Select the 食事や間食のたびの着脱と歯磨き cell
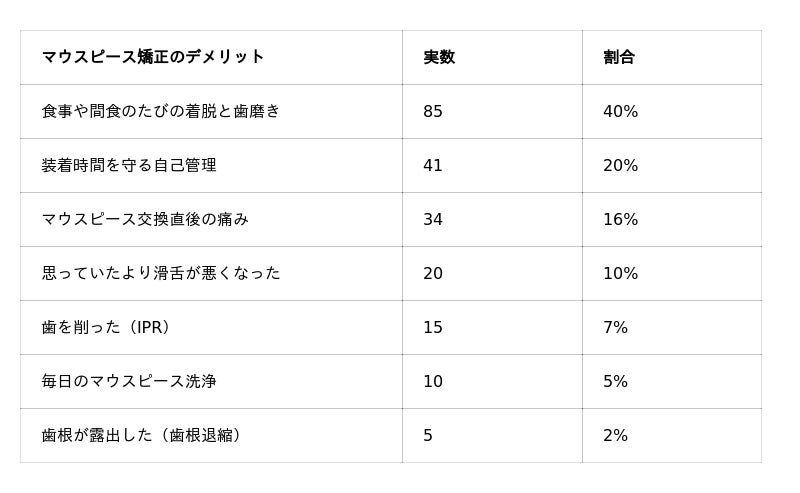This screenshot has height=493, width=800. point(161,111)
